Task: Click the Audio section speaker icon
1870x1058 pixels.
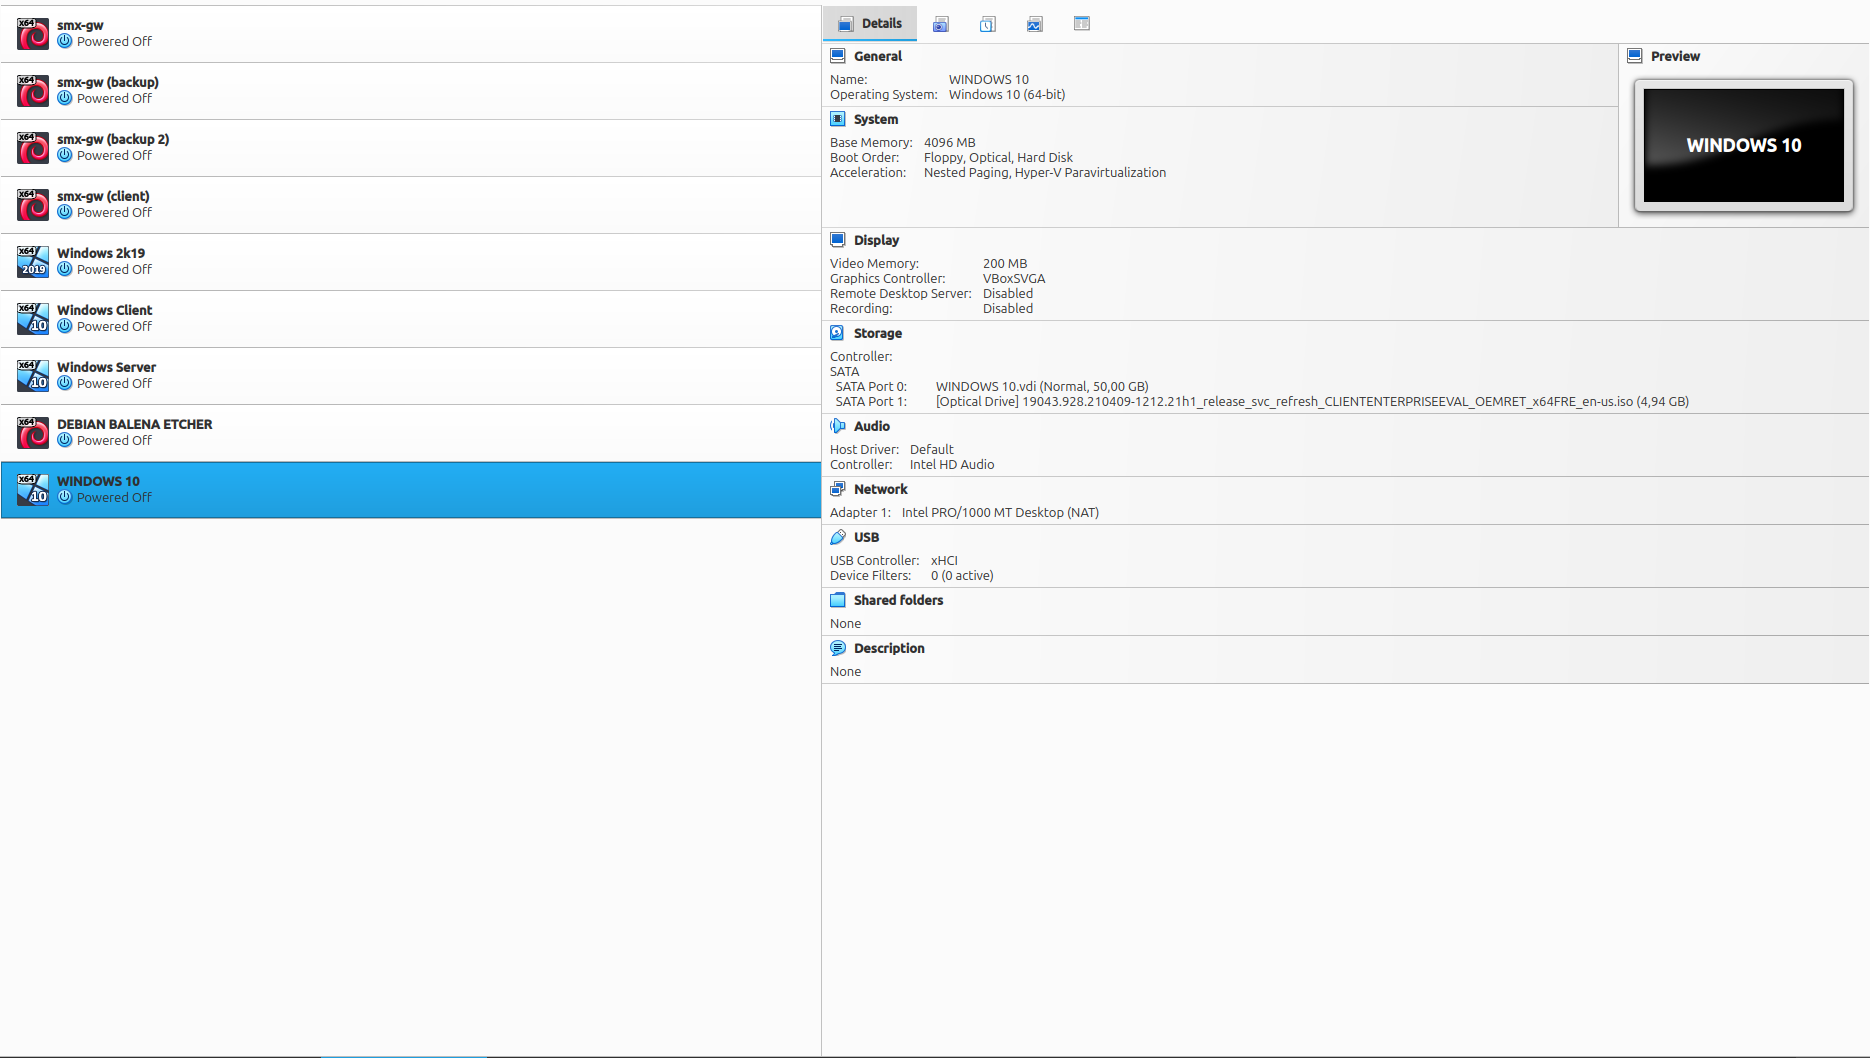Action: point(838,426)
